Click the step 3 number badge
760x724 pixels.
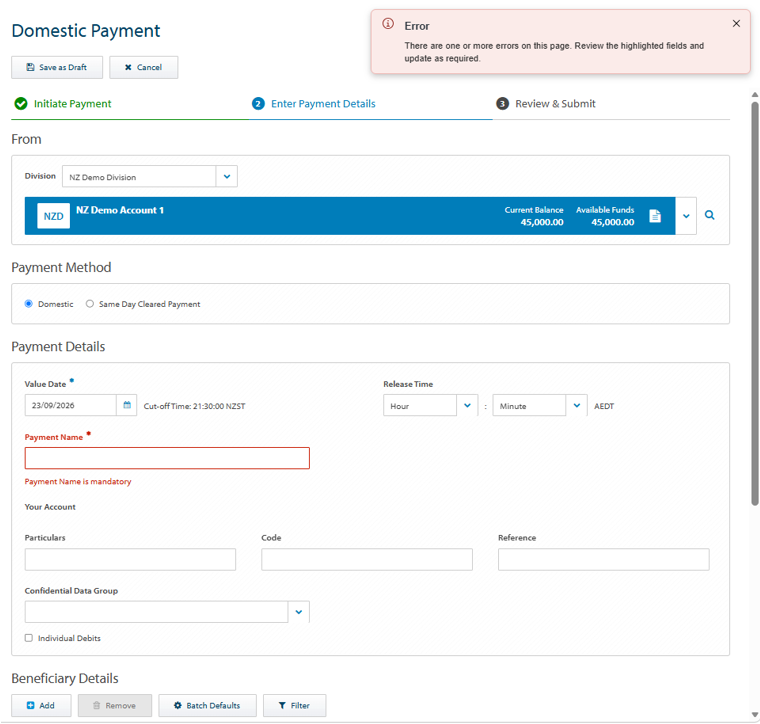coord(502,104)
